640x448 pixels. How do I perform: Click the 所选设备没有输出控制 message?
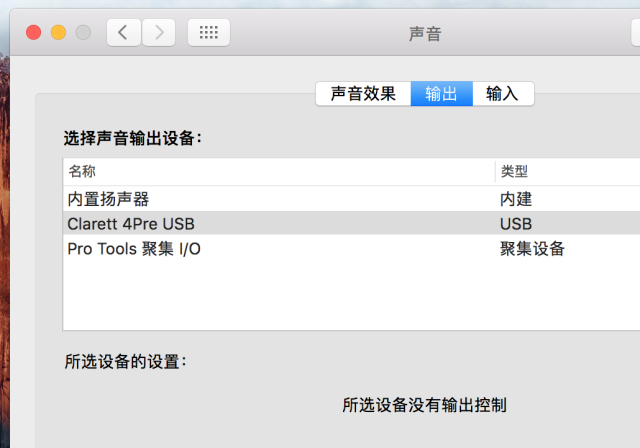click(424, 405)
